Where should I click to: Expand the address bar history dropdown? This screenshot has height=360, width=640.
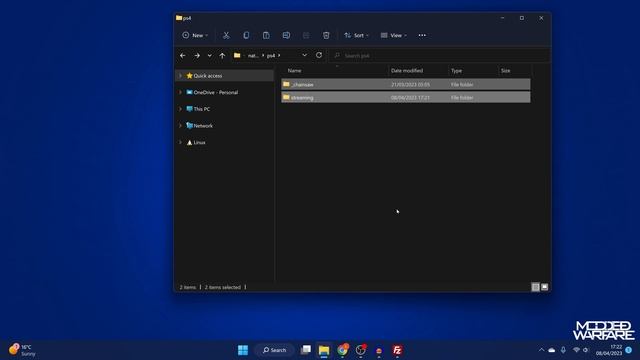coord(304,56)
